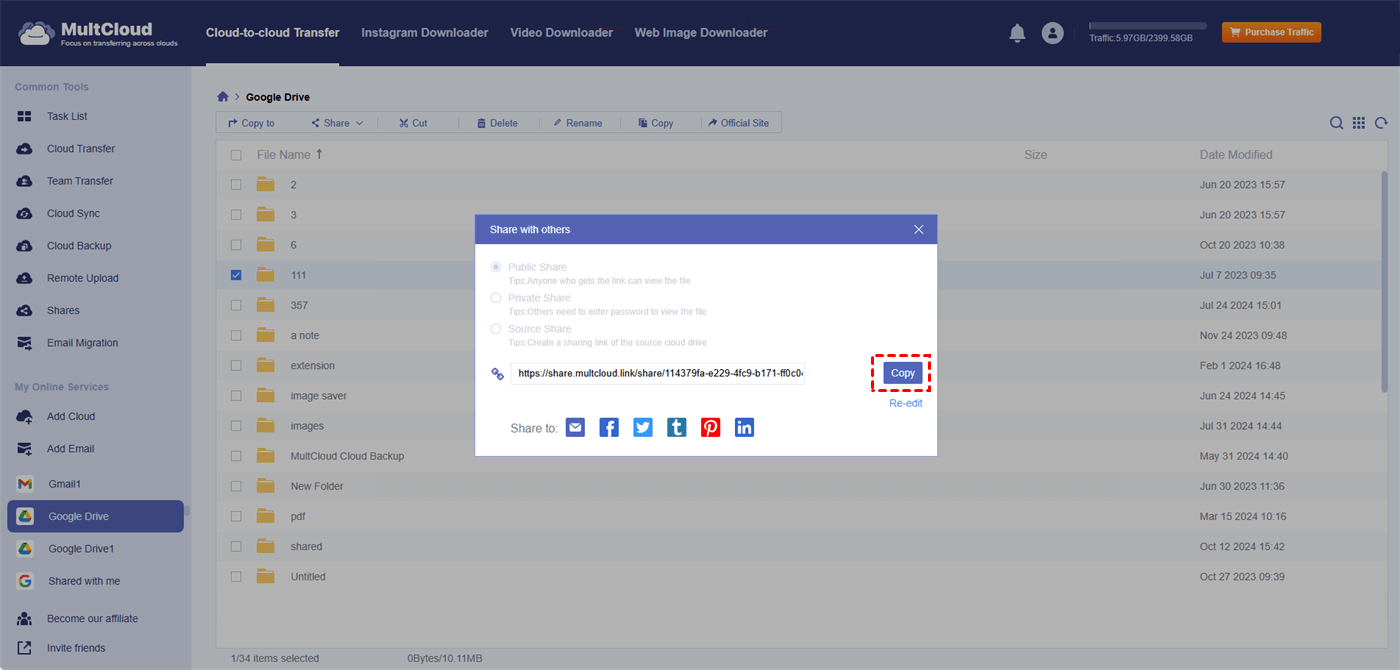Share to Facebook icon
Image resolution: width=1400 pixels, height=670 pixels.
609,427
